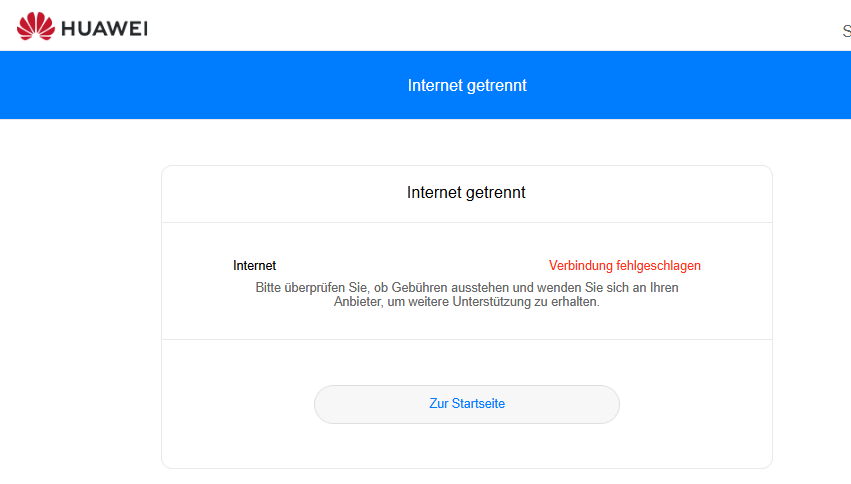Click an empty area of the blue banner

[x=200, y=85]
